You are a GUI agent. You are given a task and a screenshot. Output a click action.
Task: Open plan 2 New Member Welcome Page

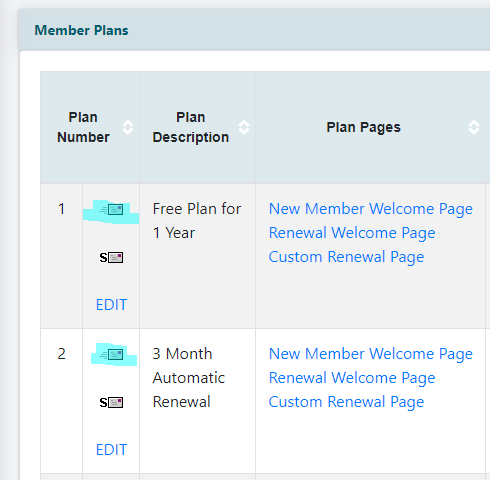pyautogui.click(x=371, y=354)
